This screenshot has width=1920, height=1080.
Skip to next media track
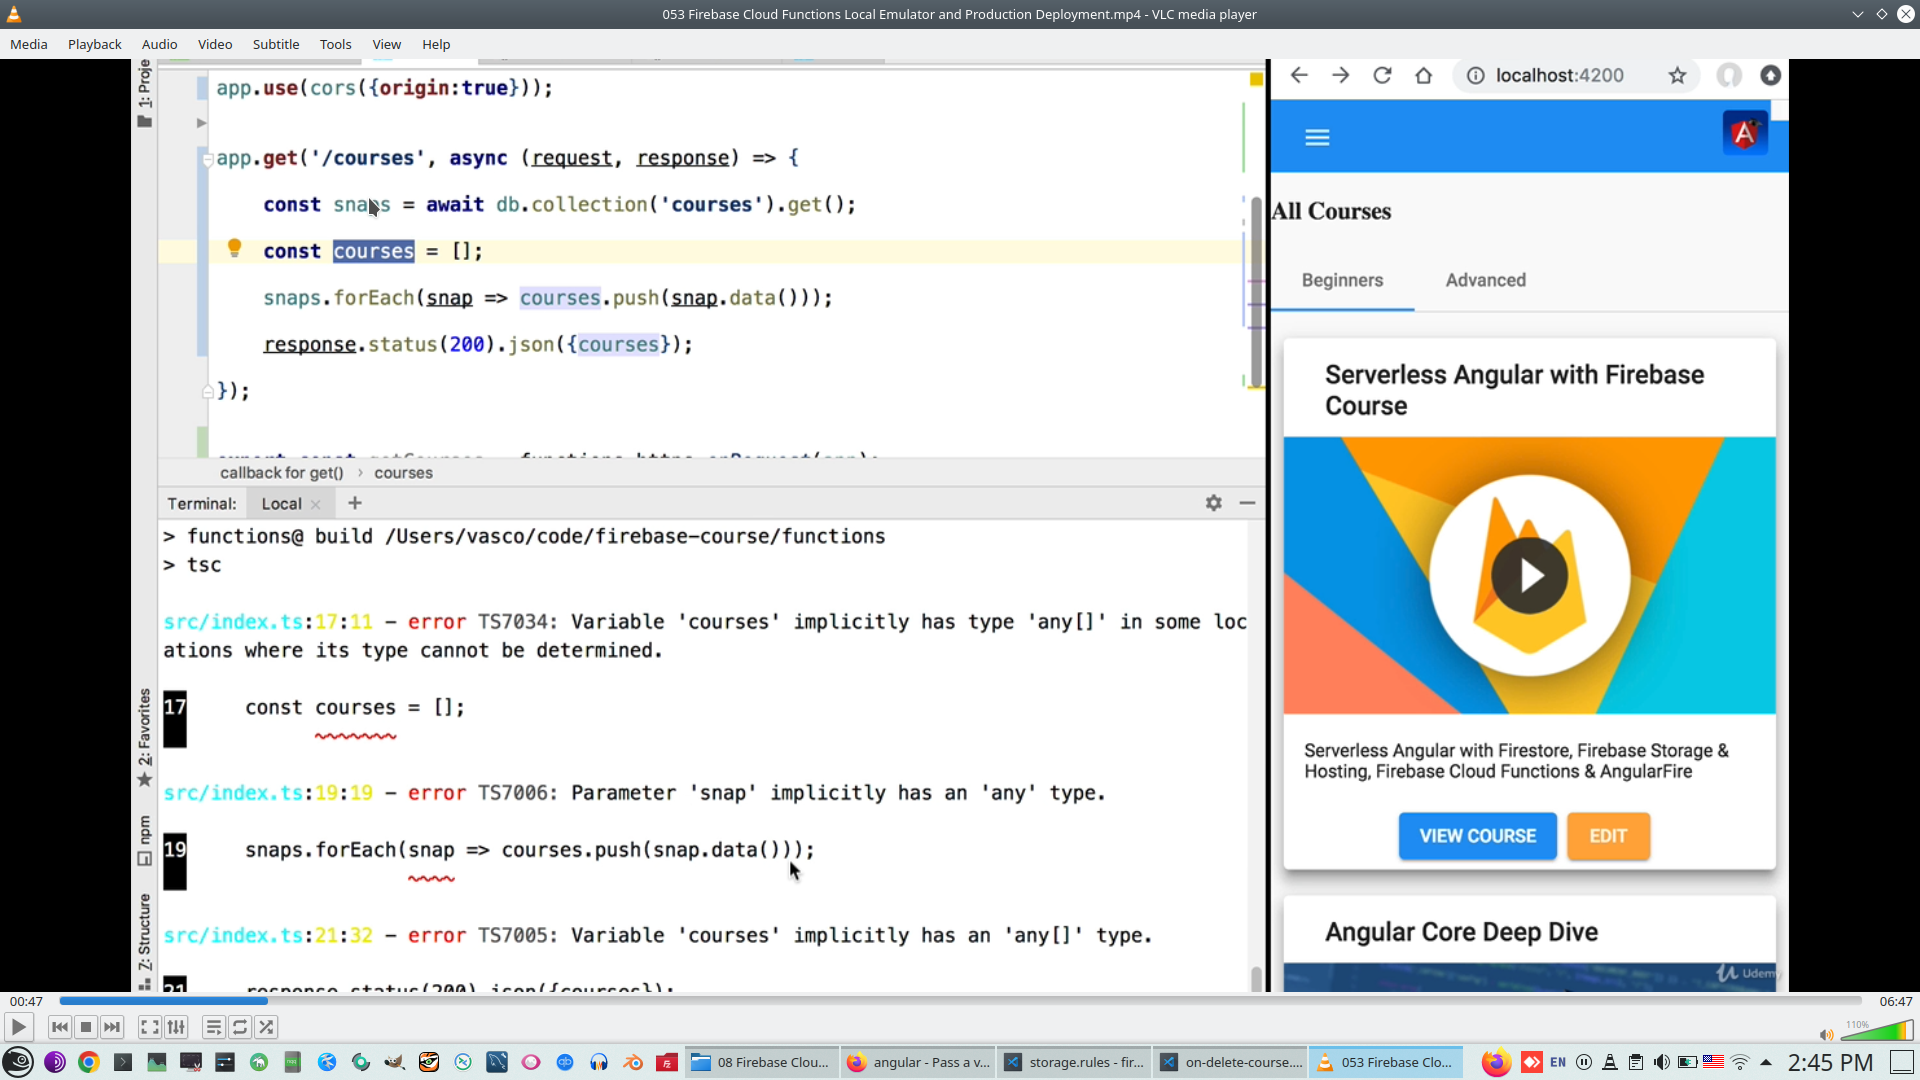[112, 1027]
